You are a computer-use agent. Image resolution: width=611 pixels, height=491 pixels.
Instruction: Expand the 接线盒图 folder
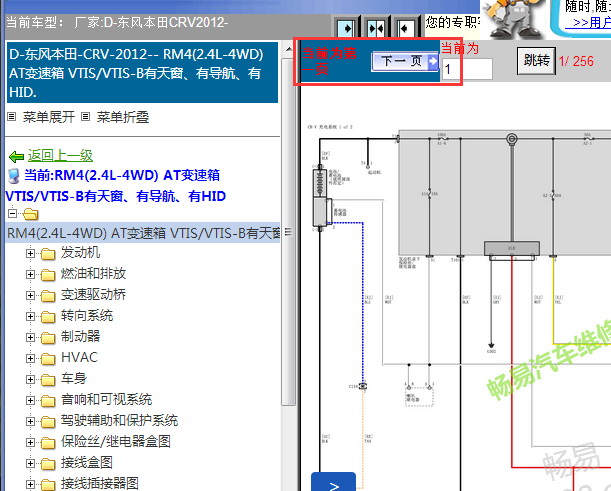click(x=30, y=464)
